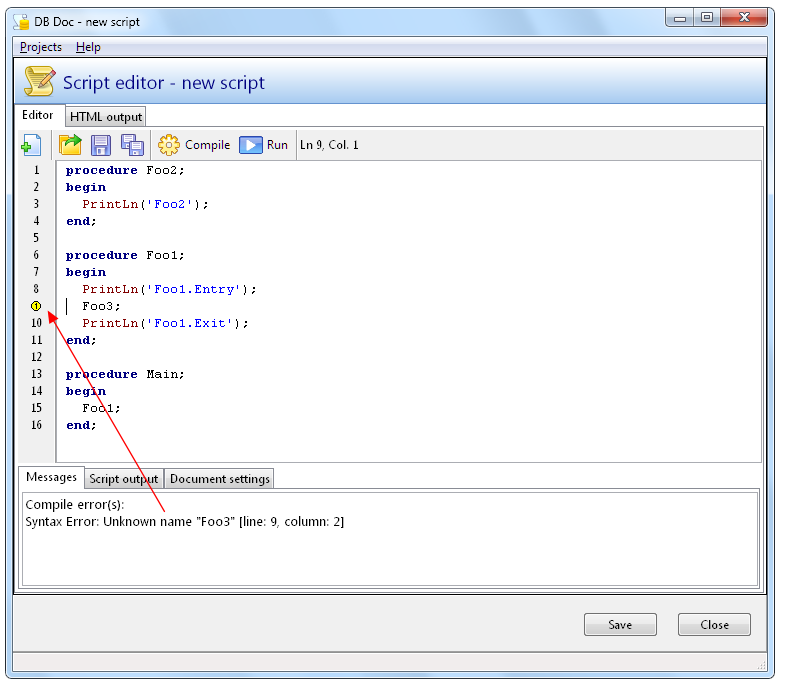Click the save-as copy icon
This screenshot has width=788, height=690.
(132, 145)
